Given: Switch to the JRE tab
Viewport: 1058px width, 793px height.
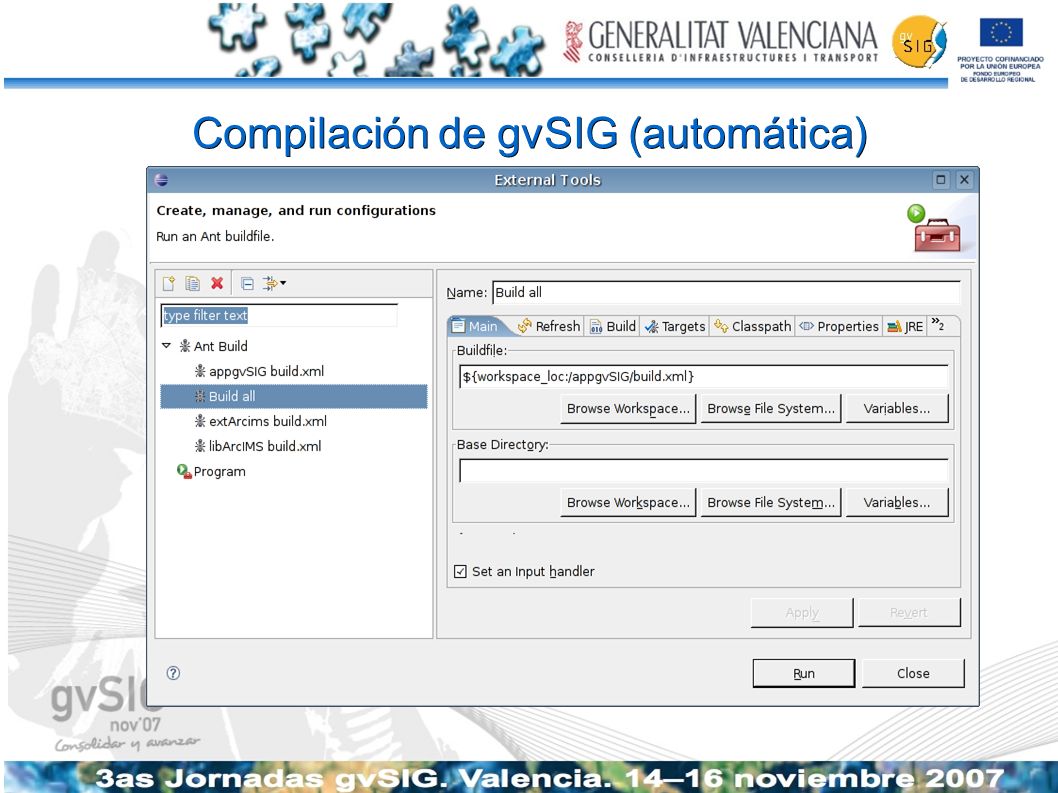Looking at the screenshot, I should pos(905,326).
